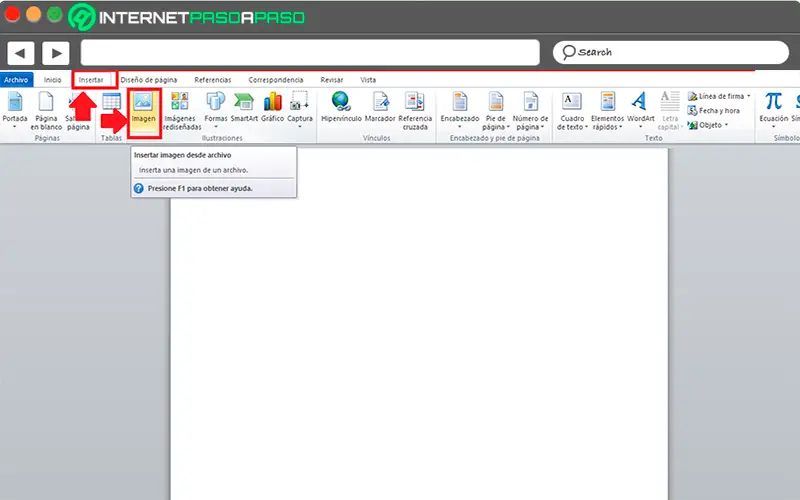Image resolution: width=800 pixels, height=500 pixels.
Task: Click the Objeto insert button
Action: coord(706,124)
